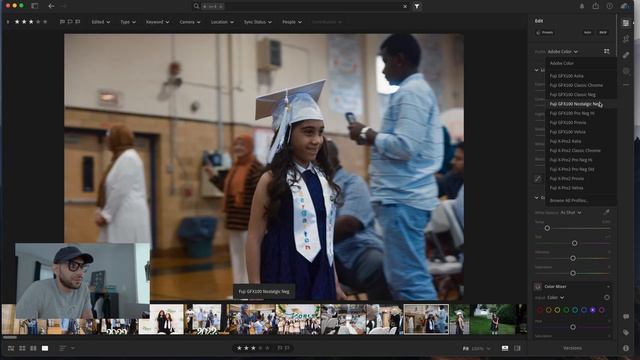The height and width of the screenshot is (360, 640).
Task: Clear the search field with X
Action: pyautogui.click(x=405, y=6)
